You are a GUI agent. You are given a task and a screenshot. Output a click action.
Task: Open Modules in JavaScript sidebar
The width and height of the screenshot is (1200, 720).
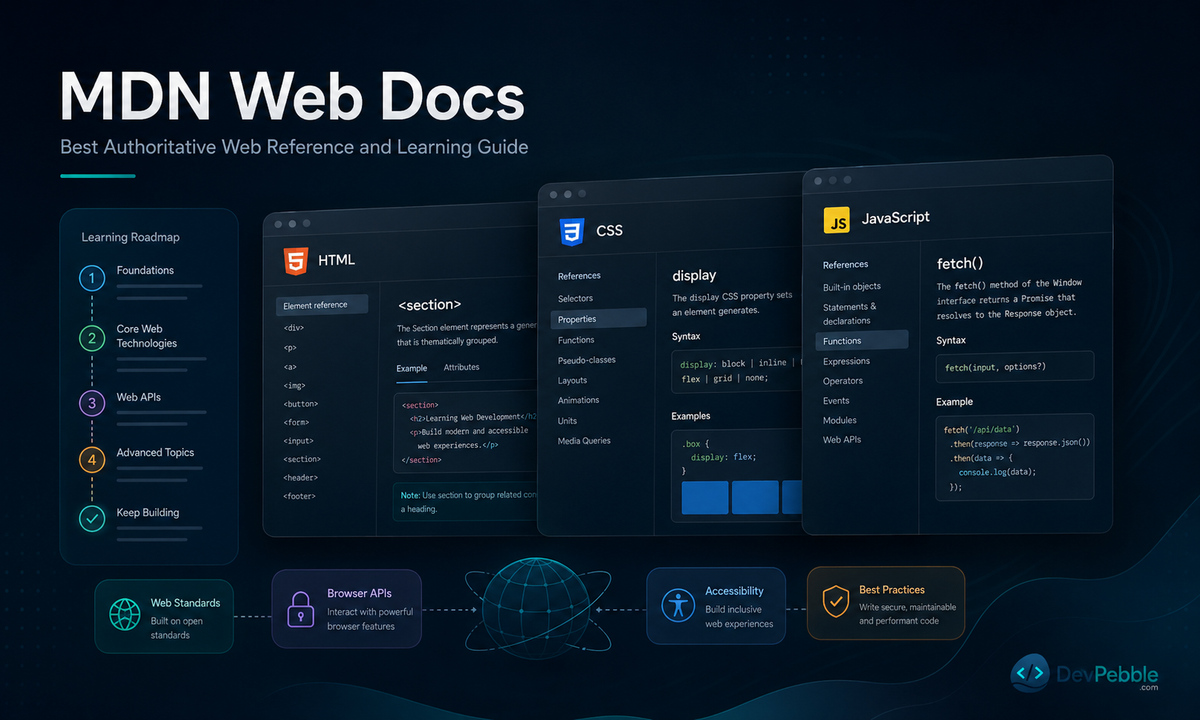[x=840, y=420]
